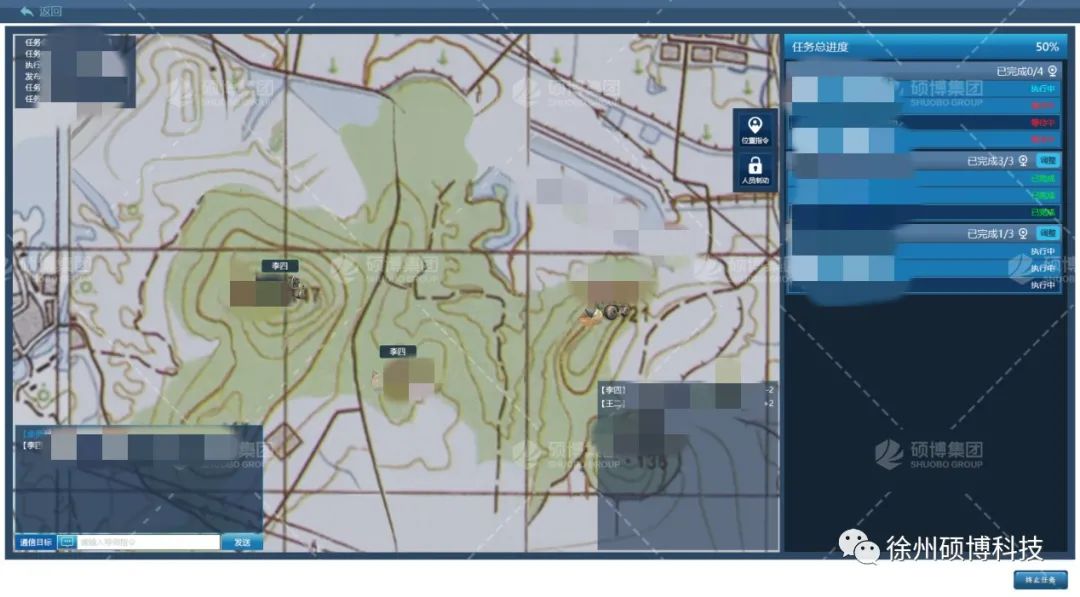Viewport: 1080px width, 597px height.
Task: Click the 返回 back arrow icon
Action: coord(27,11)
